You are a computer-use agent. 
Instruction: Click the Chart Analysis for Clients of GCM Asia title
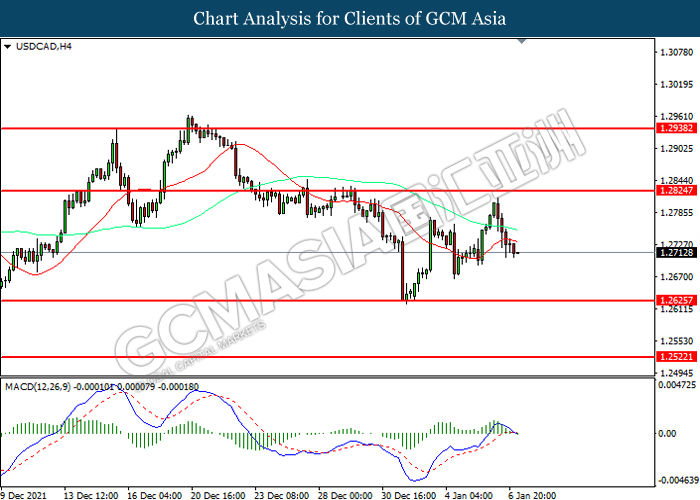coord(350,18)
